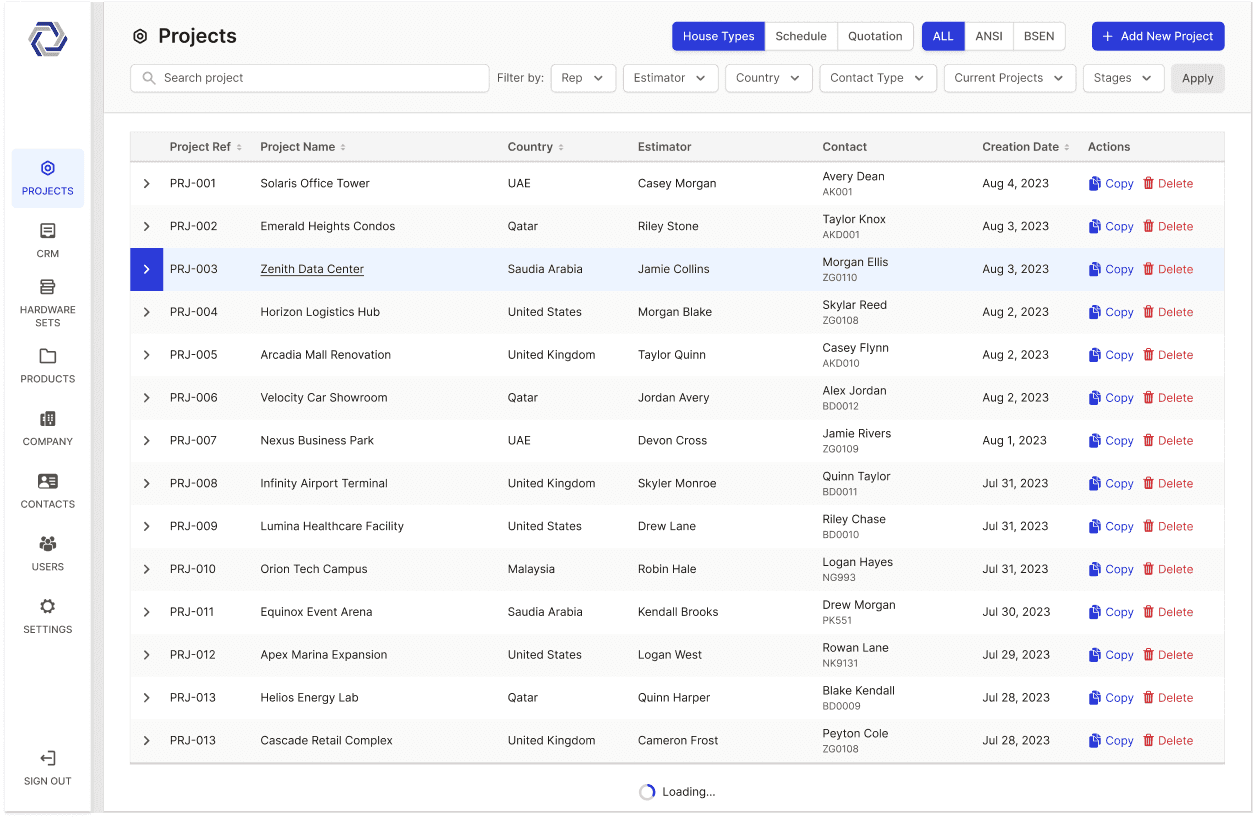Expand the highlighted PRJ-003 row

(x=146, y=269)
